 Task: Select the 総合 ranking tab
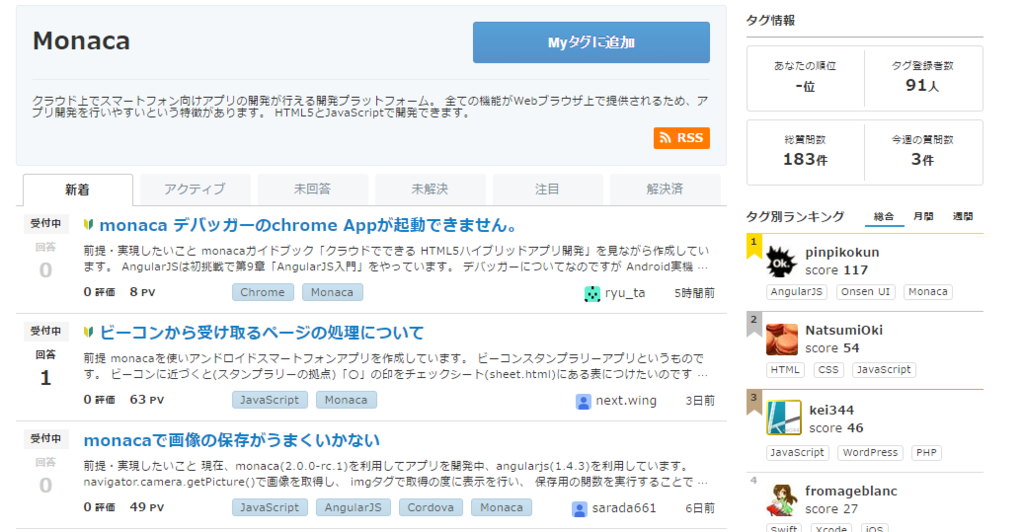(884, 217)
